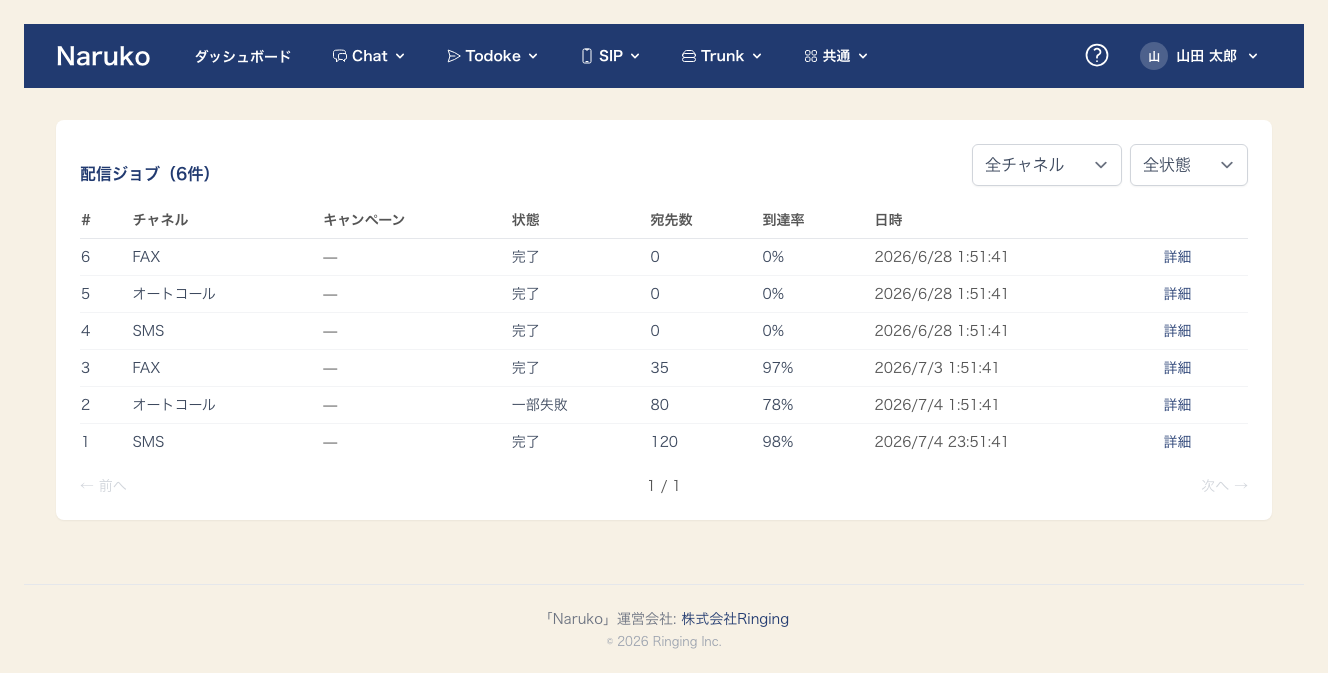The image size is (1328, 673).
Task: Click the Todoke paper plane icon
Action: click(454, 56)
